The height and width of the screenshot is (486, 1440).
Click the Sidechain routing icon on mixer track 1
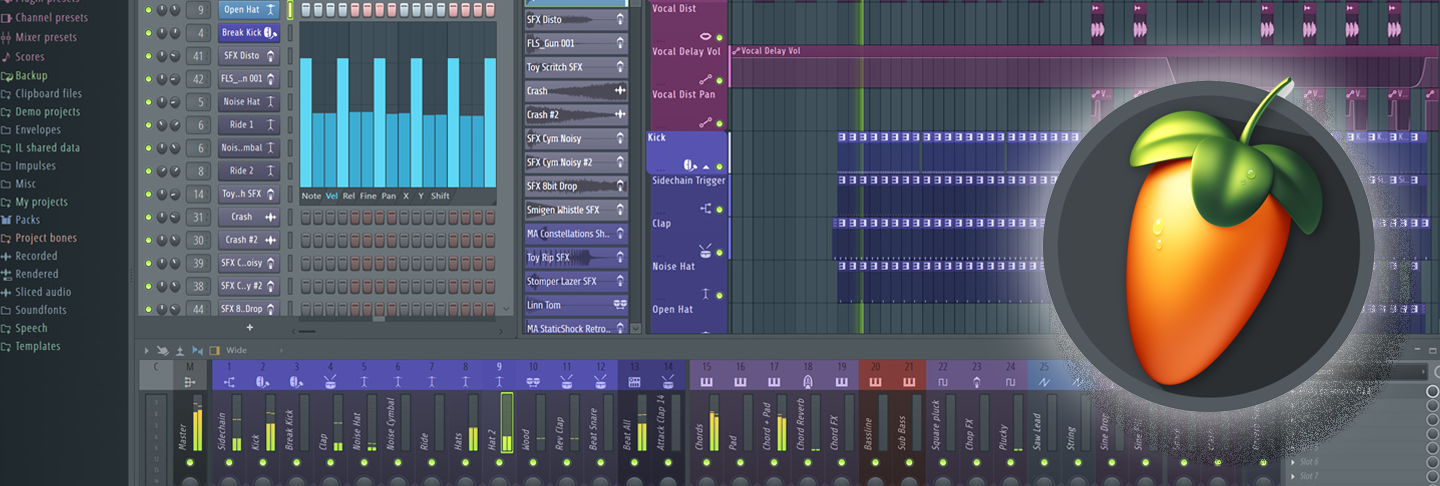[x=229, y=382]
